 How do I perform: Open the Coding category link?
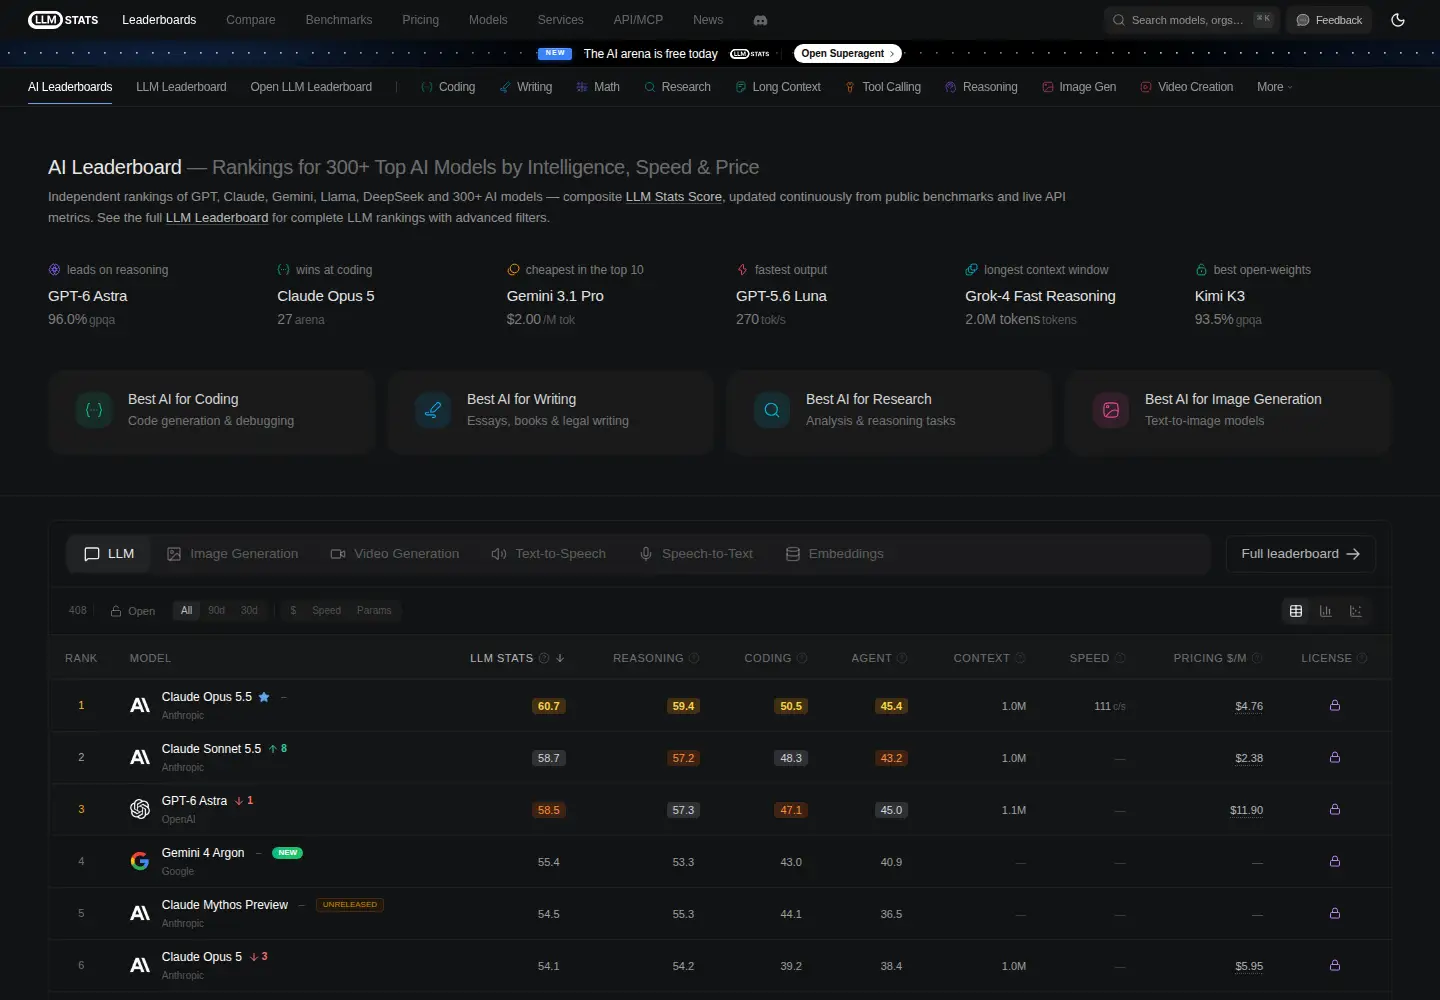point(449,87)
